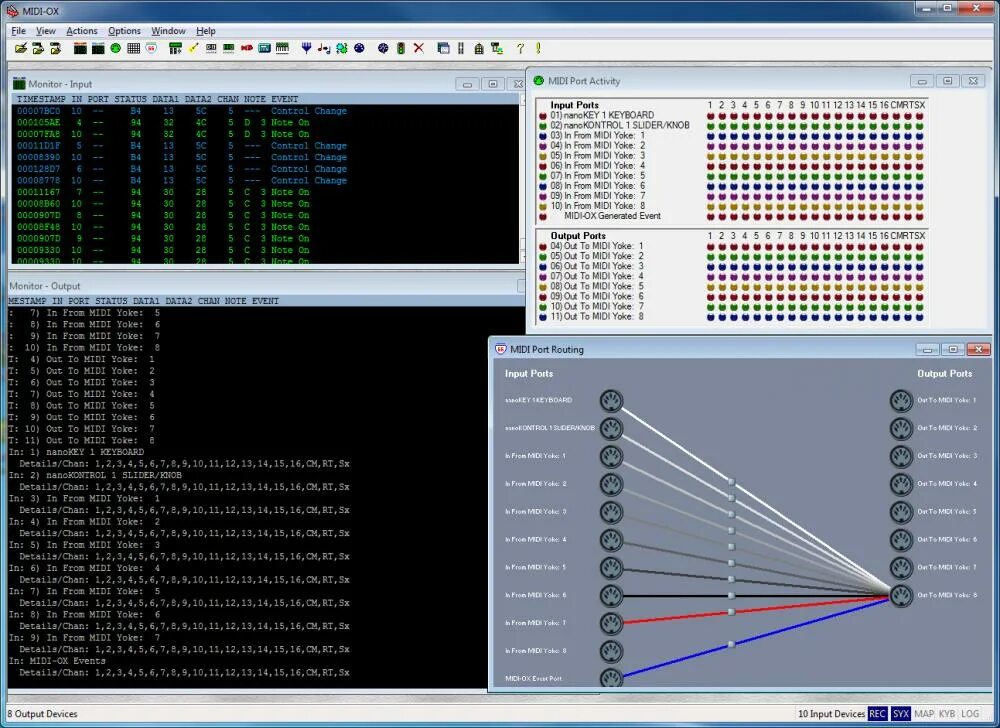
Task: Click Monitor - Output window title
Action: [x=45, y=286]
